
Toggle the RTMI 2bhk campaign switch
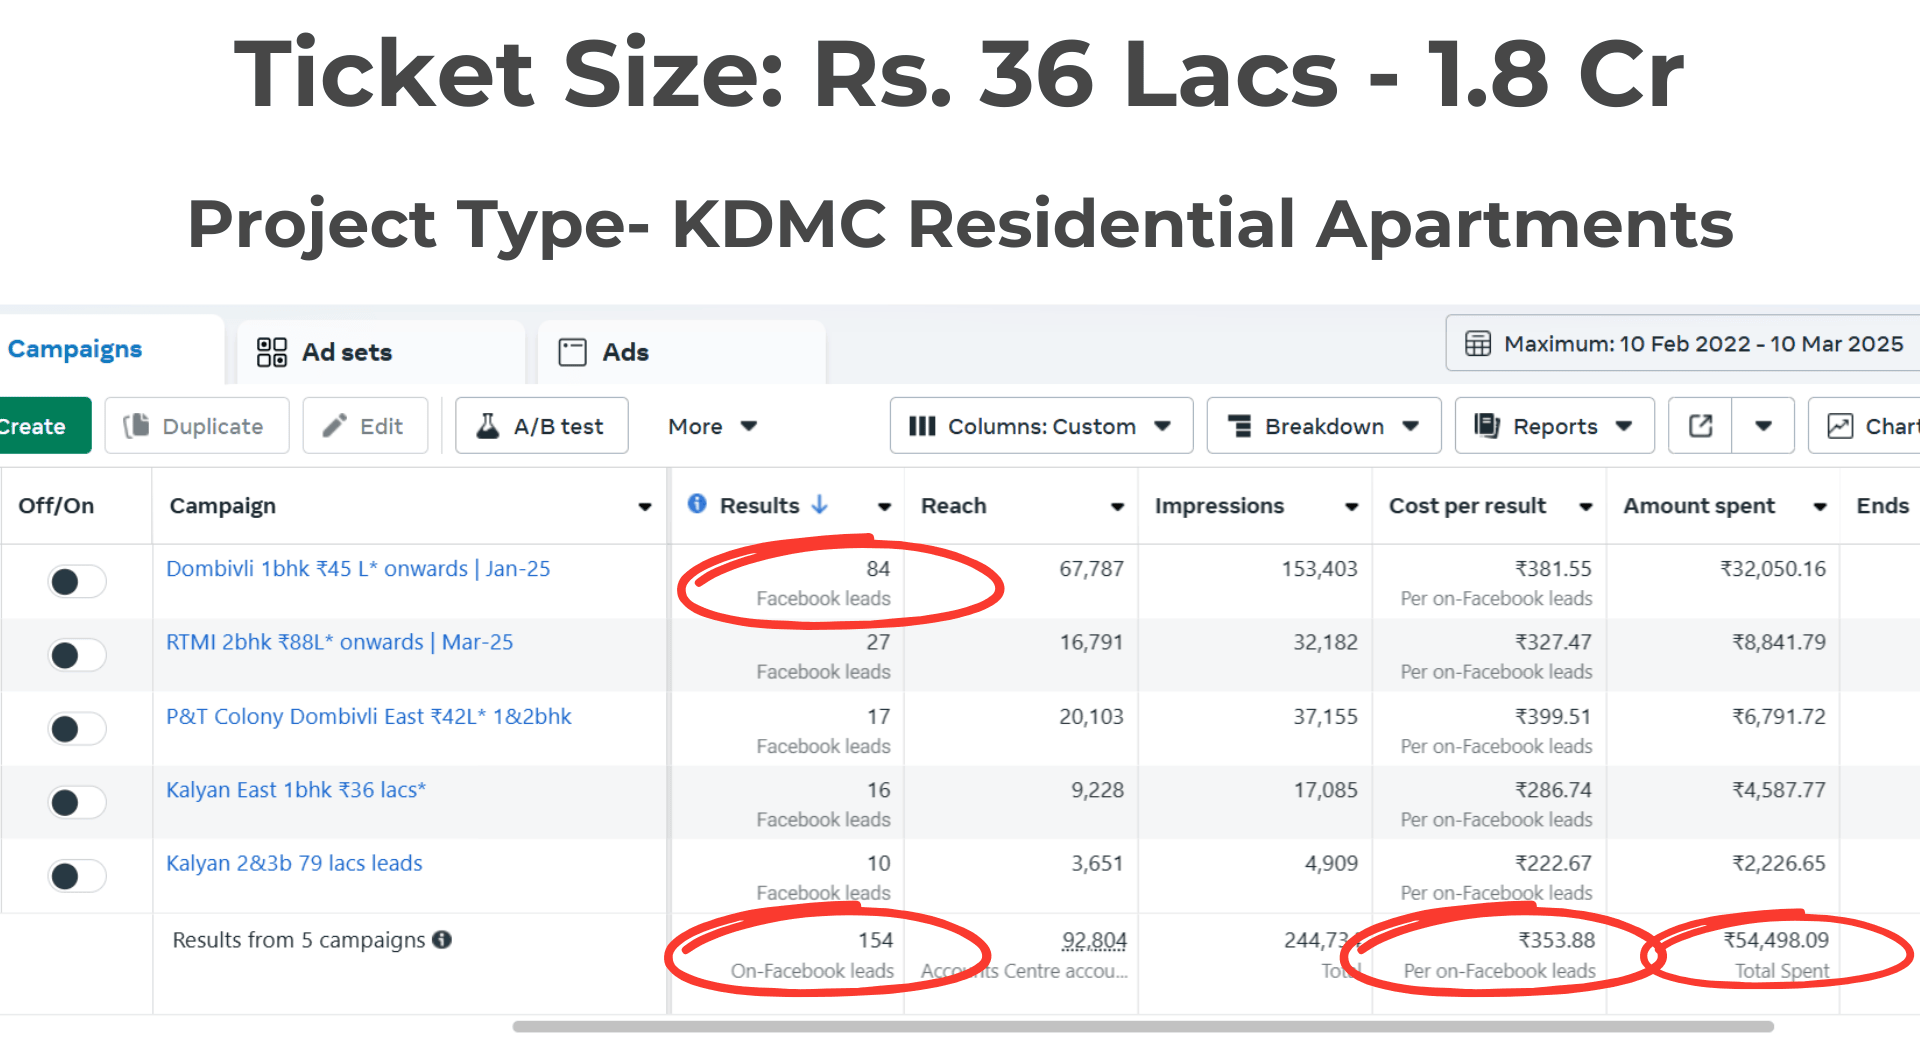pos(77,655)
